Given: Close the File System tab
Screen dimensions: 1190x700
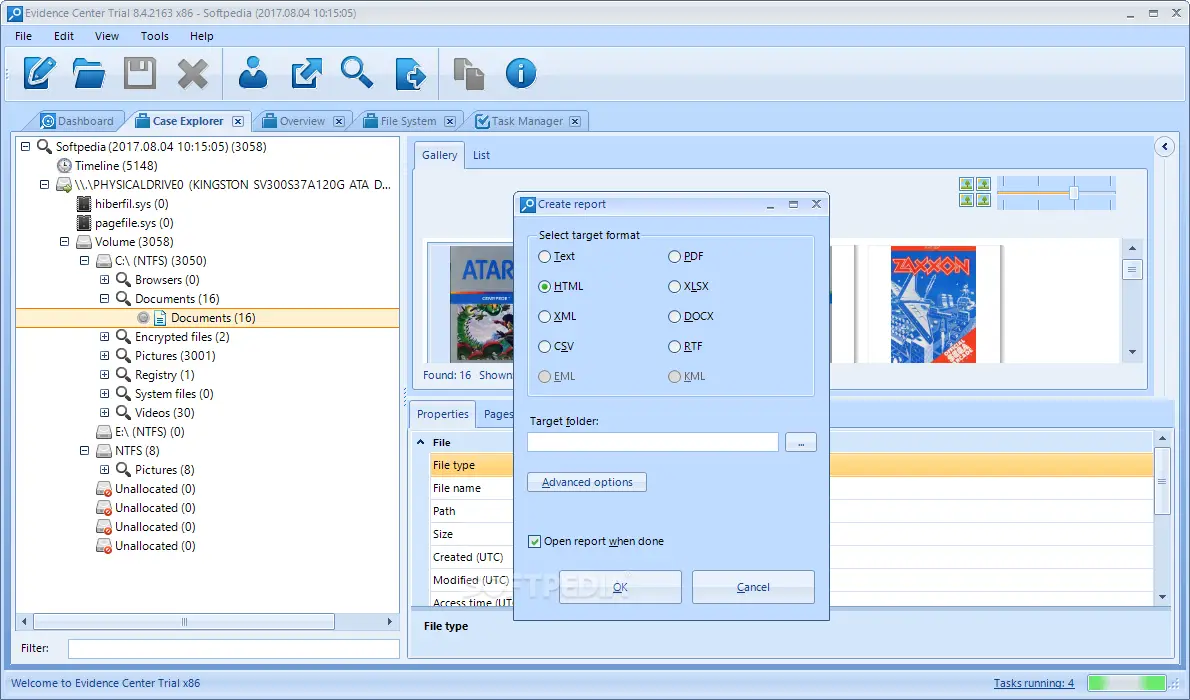Looking at the screenshot, I should point(450,121).
